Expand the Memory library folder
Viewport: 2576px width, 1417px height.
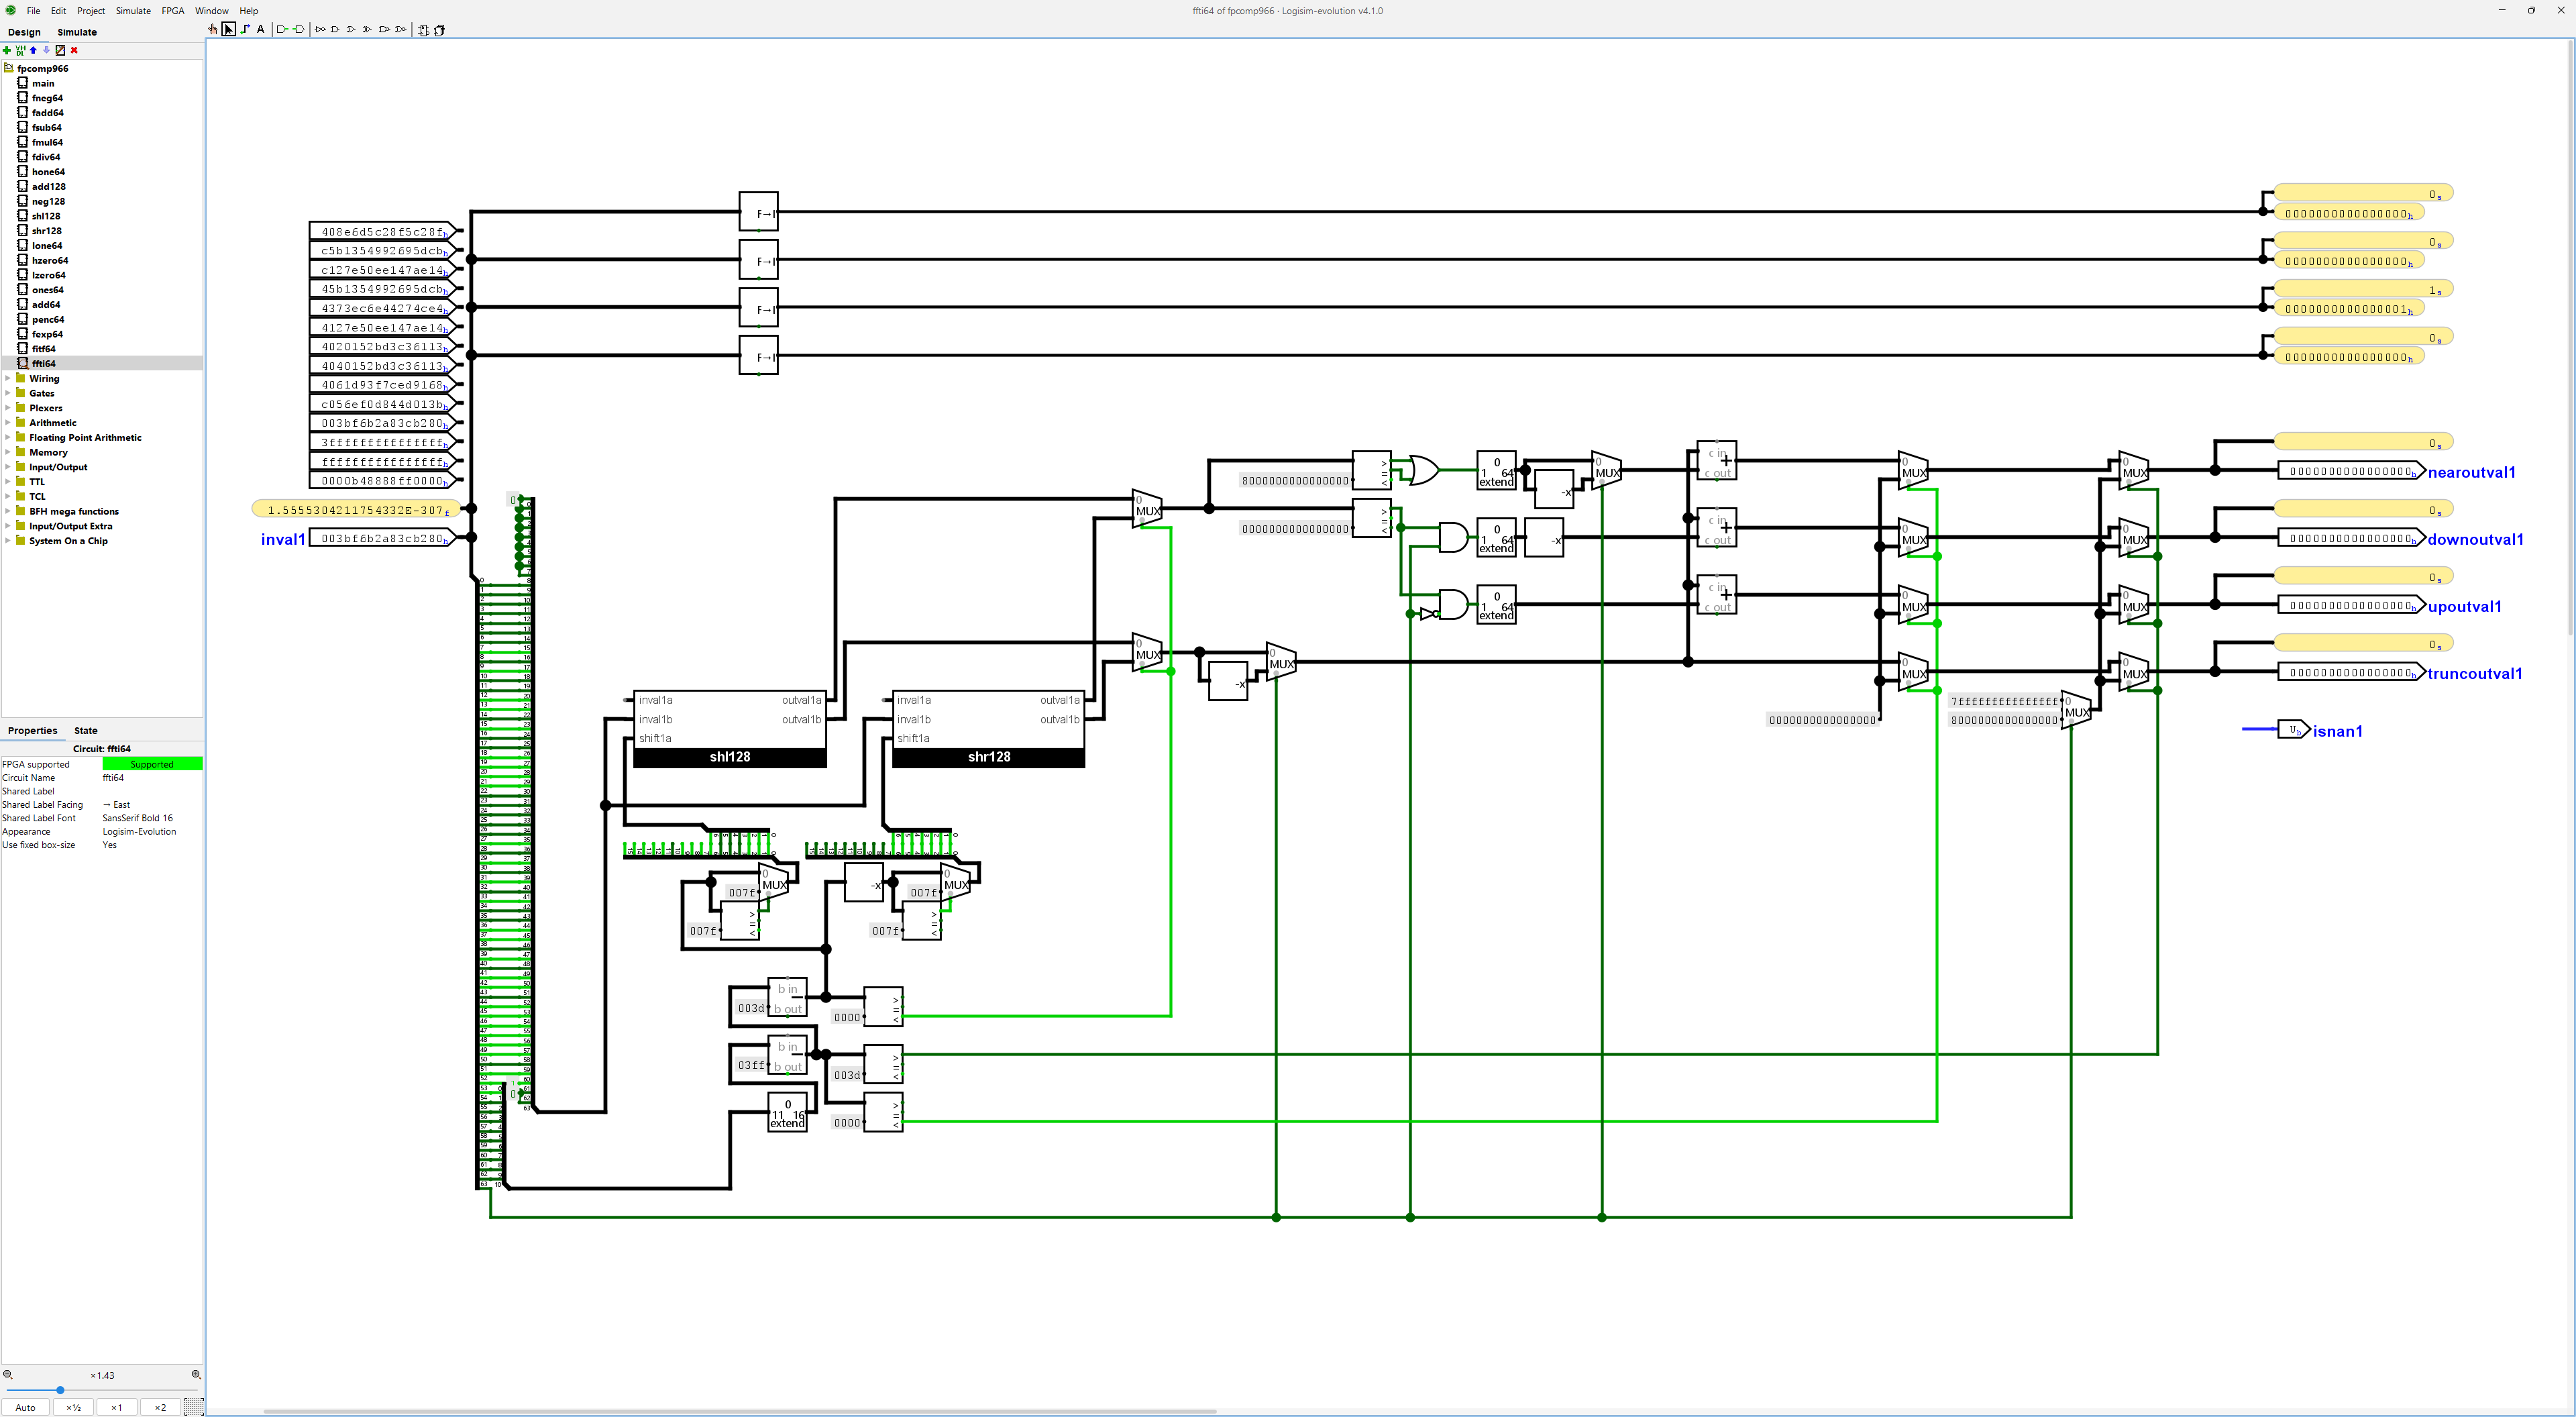click(x=8, y=452)
